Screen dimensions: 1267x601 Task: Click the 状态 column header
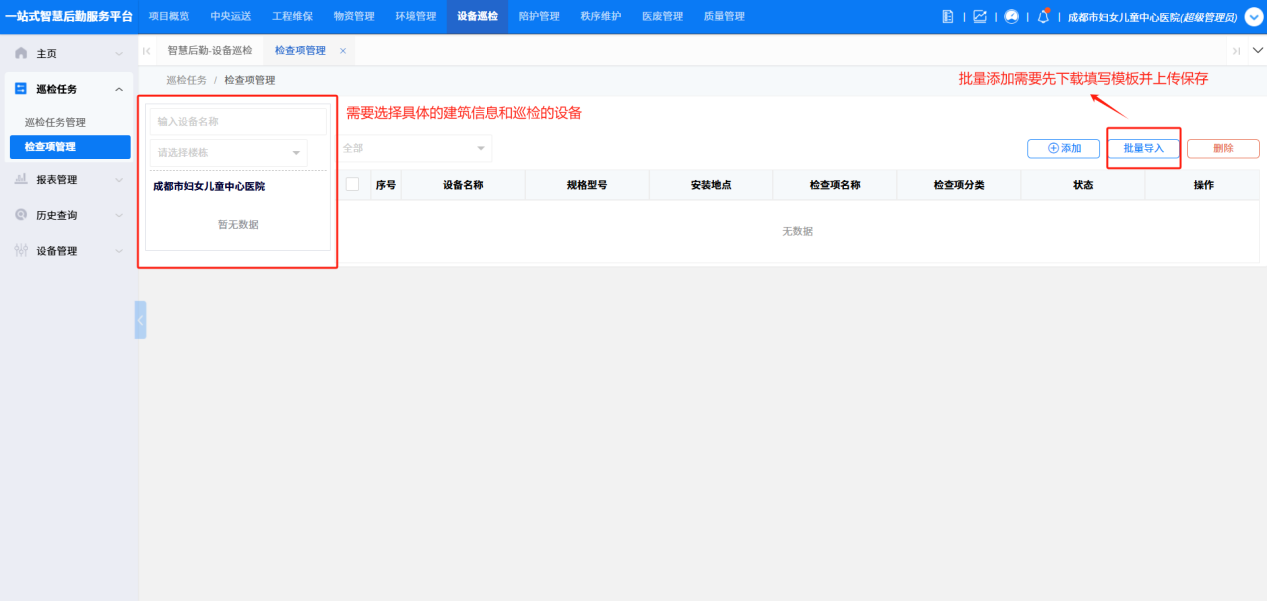click(x=1083, y=185)
